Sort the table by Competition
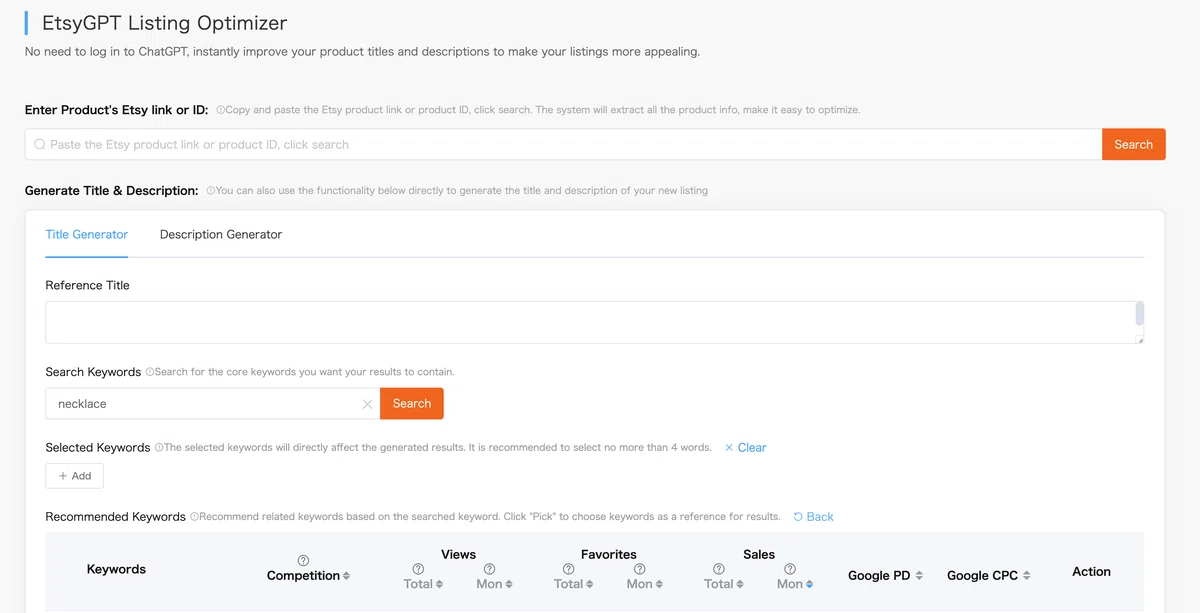The width and height of the screenshot is (1200, 613). coord(346,576)
